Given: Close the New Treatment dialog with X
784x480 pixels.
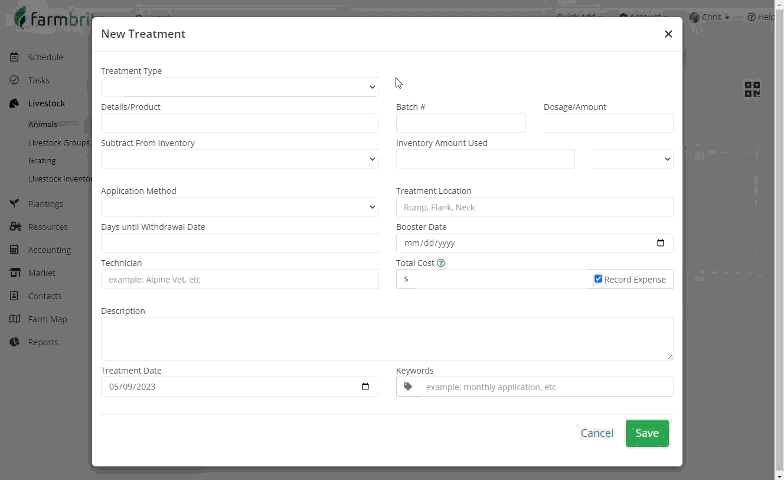Looking at the screenshot, I should point(668,34).
